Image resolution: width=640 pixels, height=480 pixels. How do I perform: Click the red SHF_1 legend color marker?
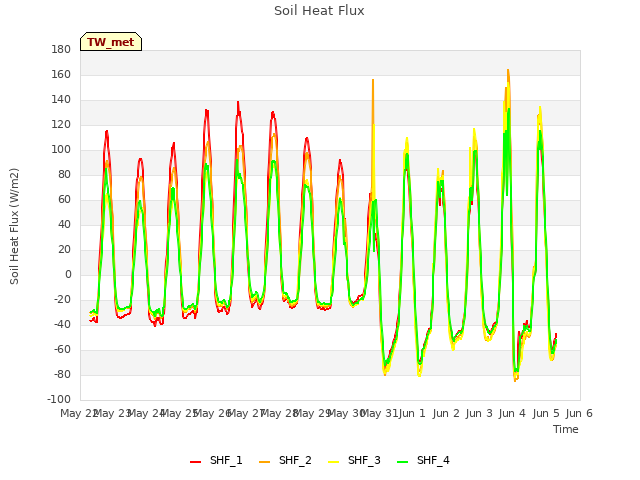[x=196, y=462]
